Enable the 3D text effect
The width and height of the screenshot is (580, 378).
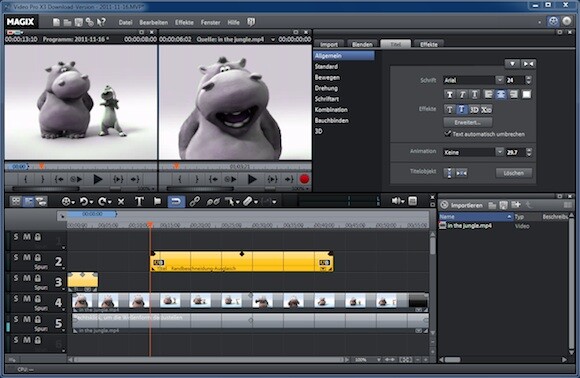coord(474,110)
